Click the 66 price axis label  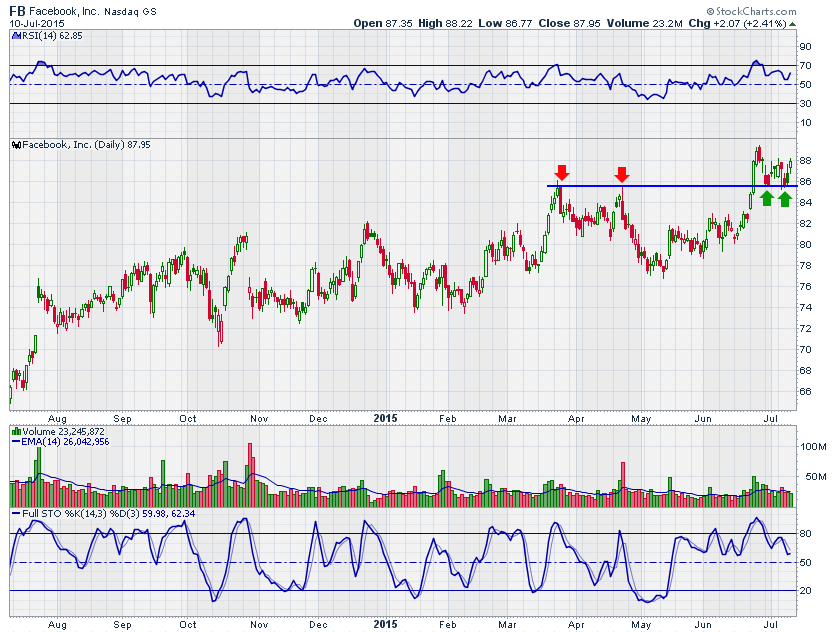[805, 391]
